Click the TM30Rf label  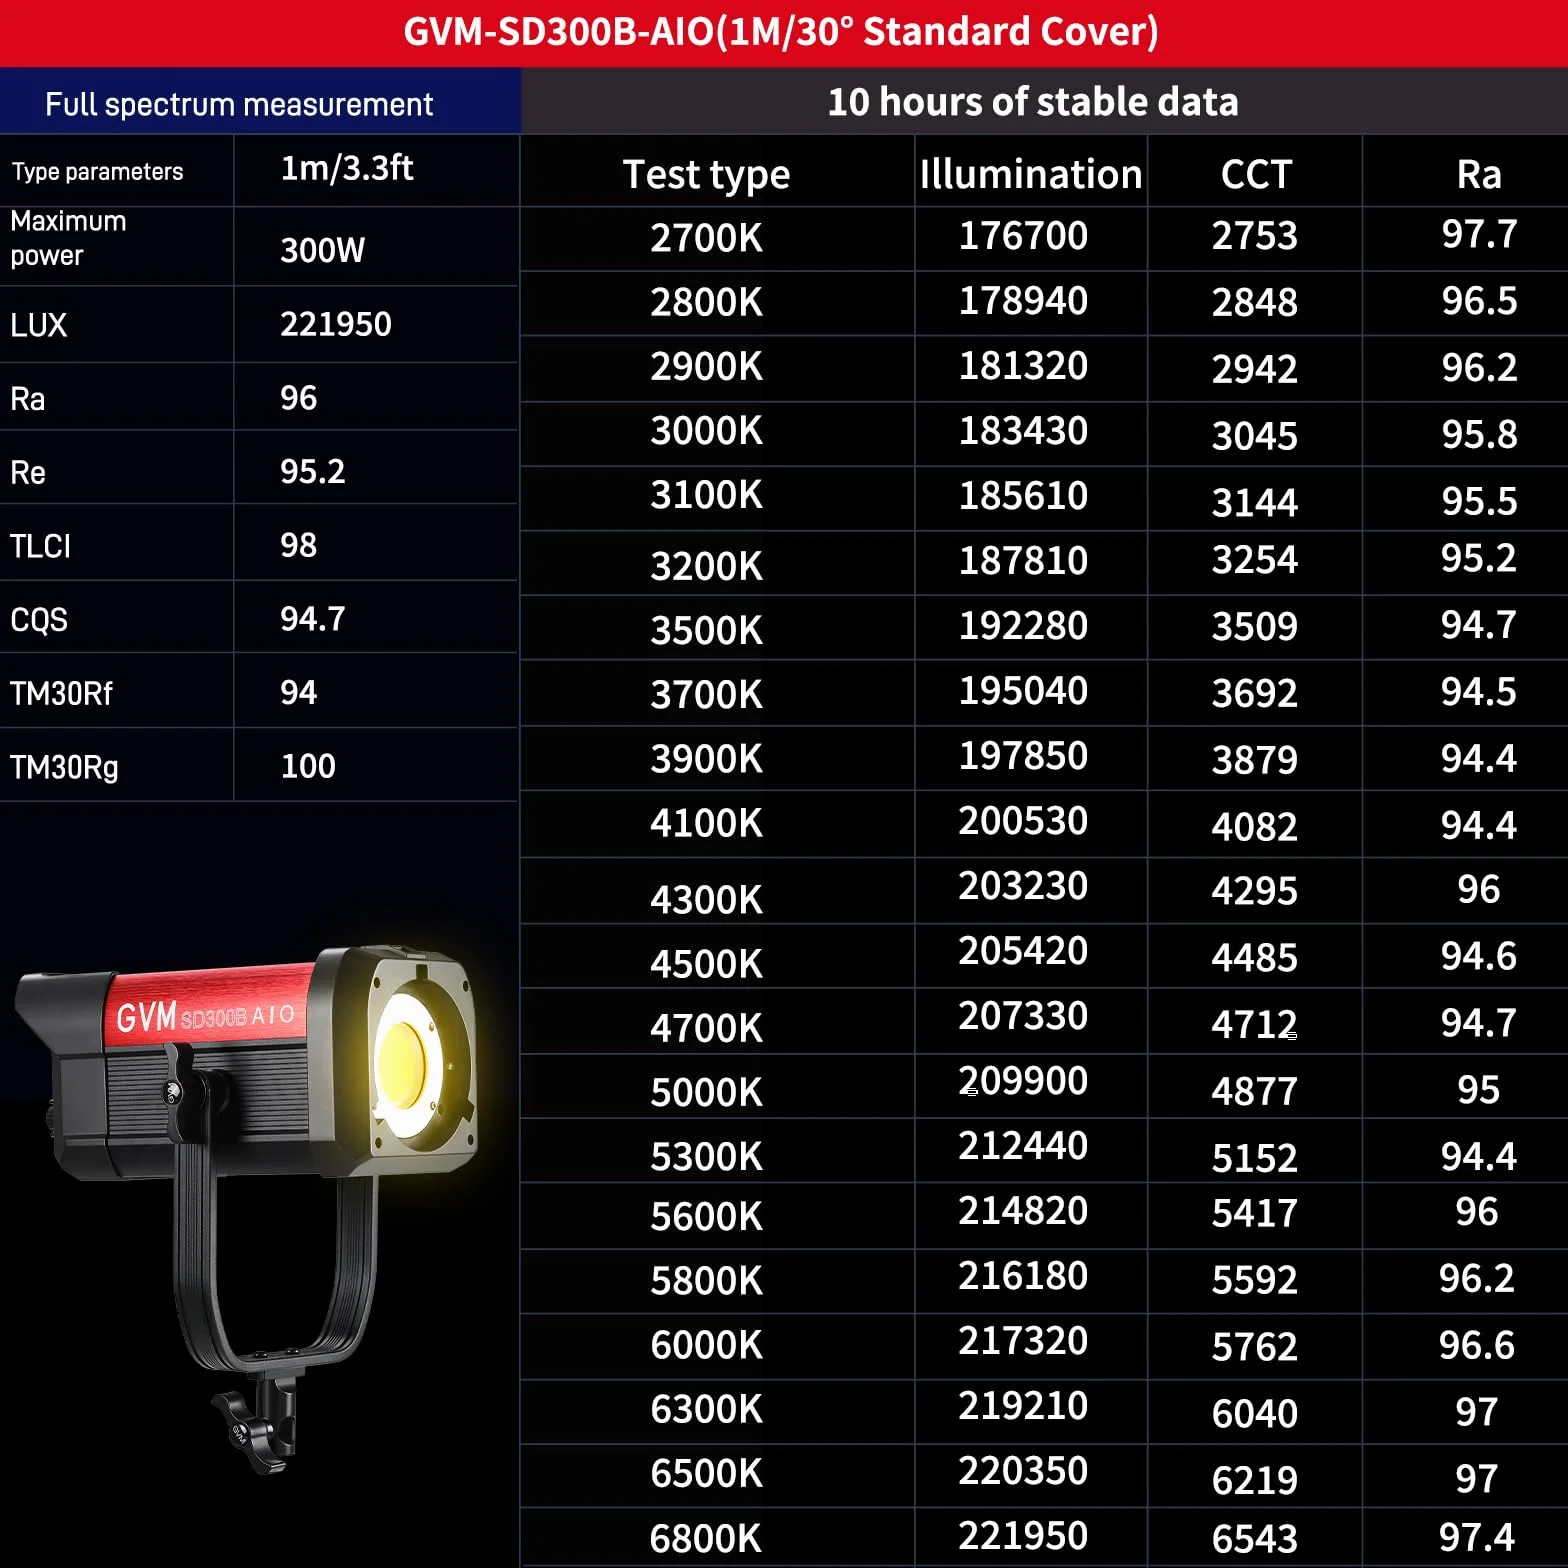pyautogui.click(x=61, y=693)
